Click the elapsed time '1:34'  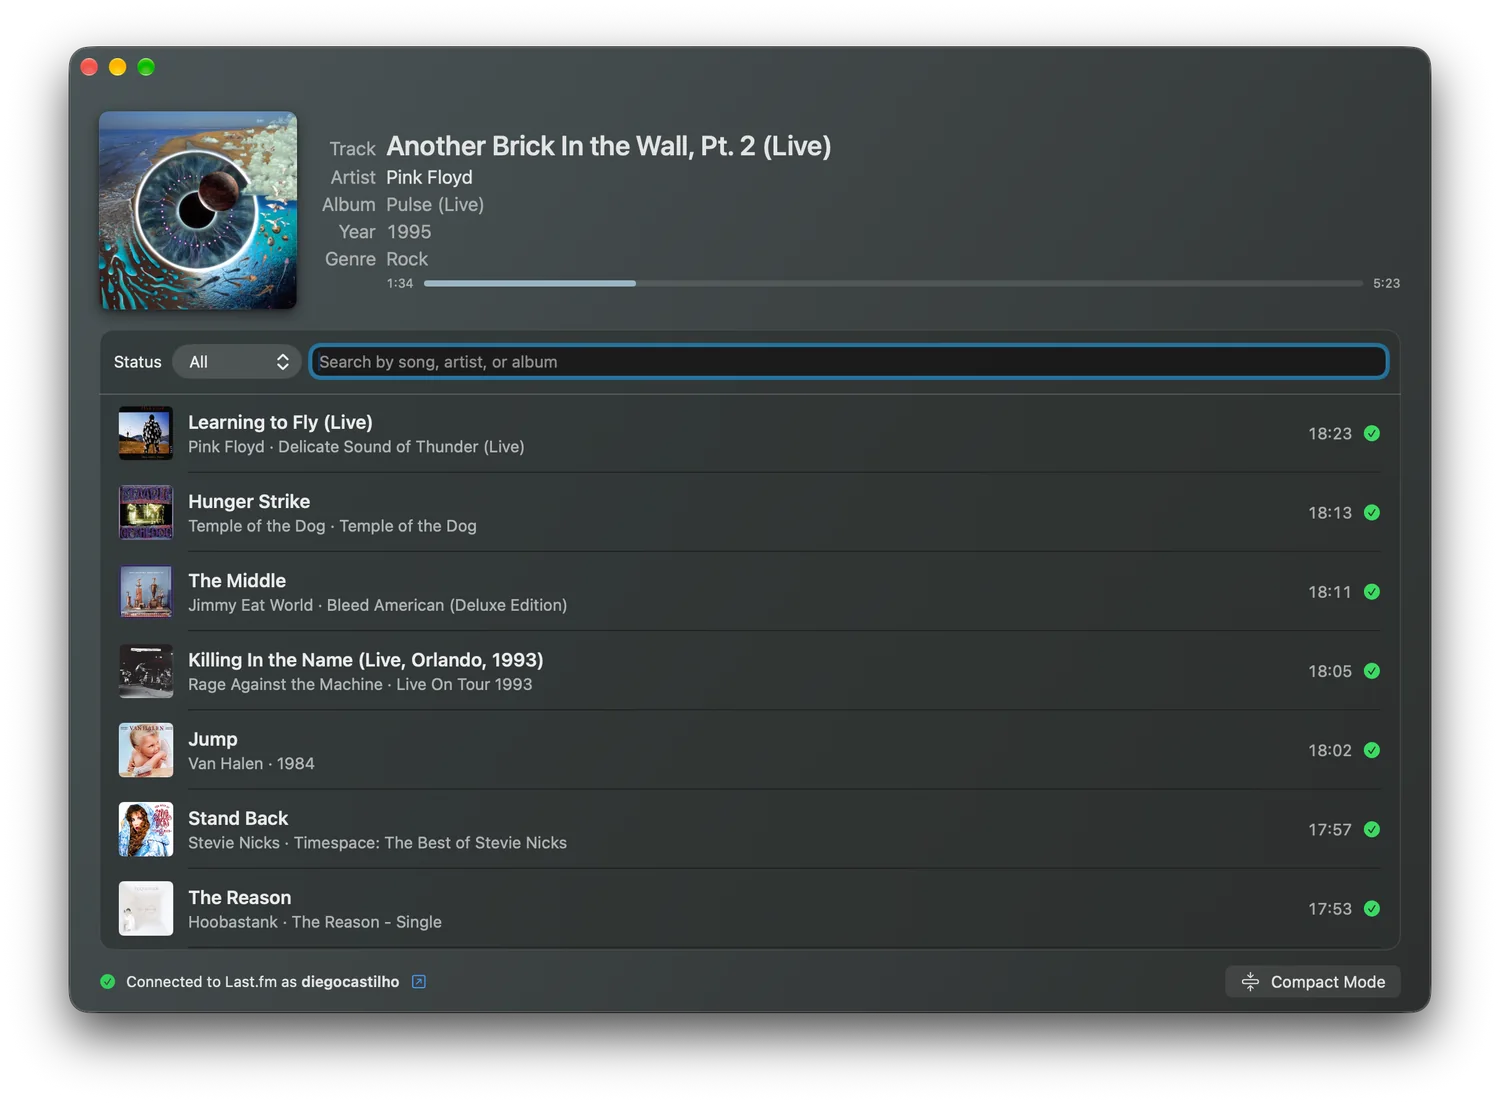[400, 284]
